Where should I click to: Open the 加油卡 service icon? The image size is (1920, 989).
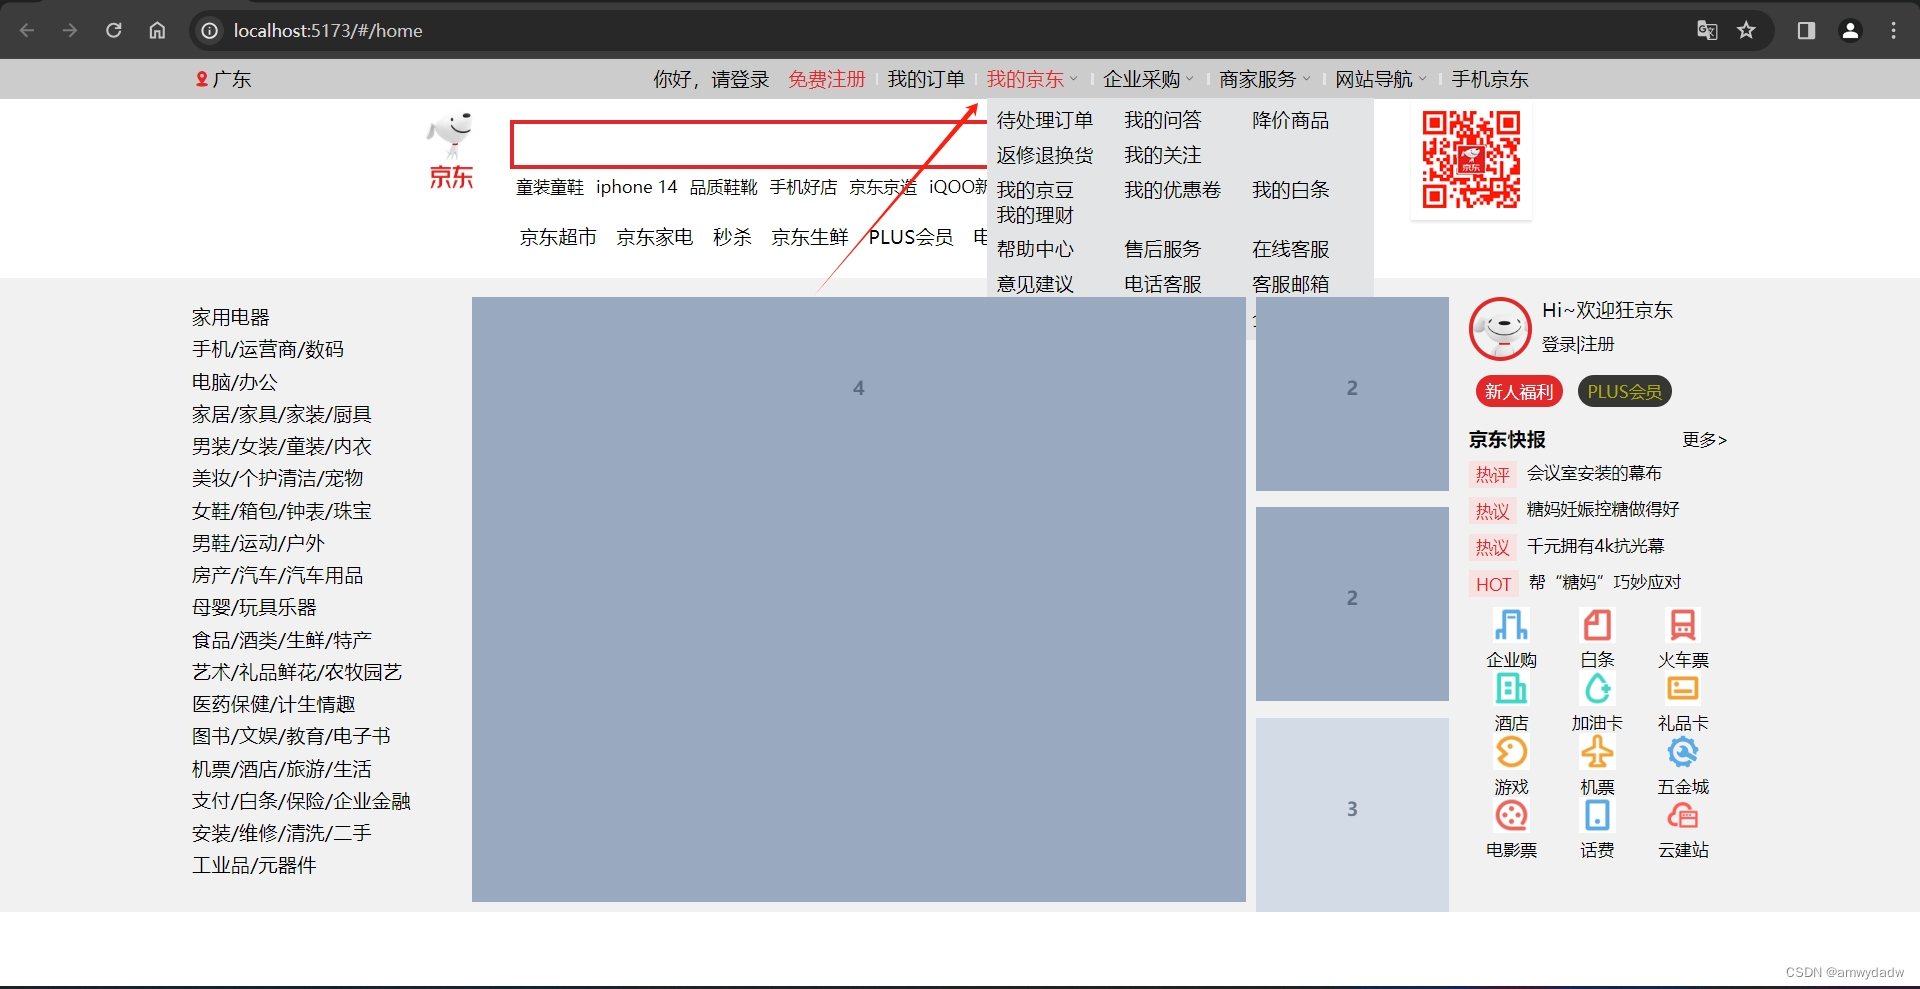[x=1597, y=688]
